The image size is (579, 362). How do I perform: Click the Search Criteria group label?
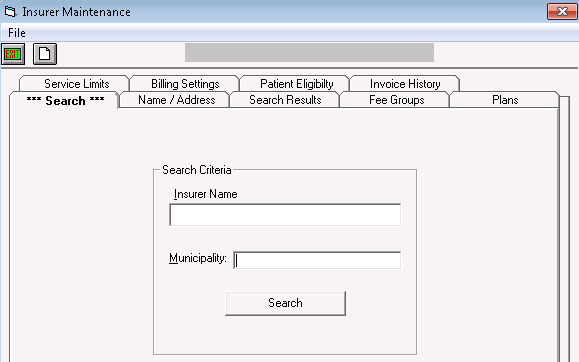pos(197,170)
